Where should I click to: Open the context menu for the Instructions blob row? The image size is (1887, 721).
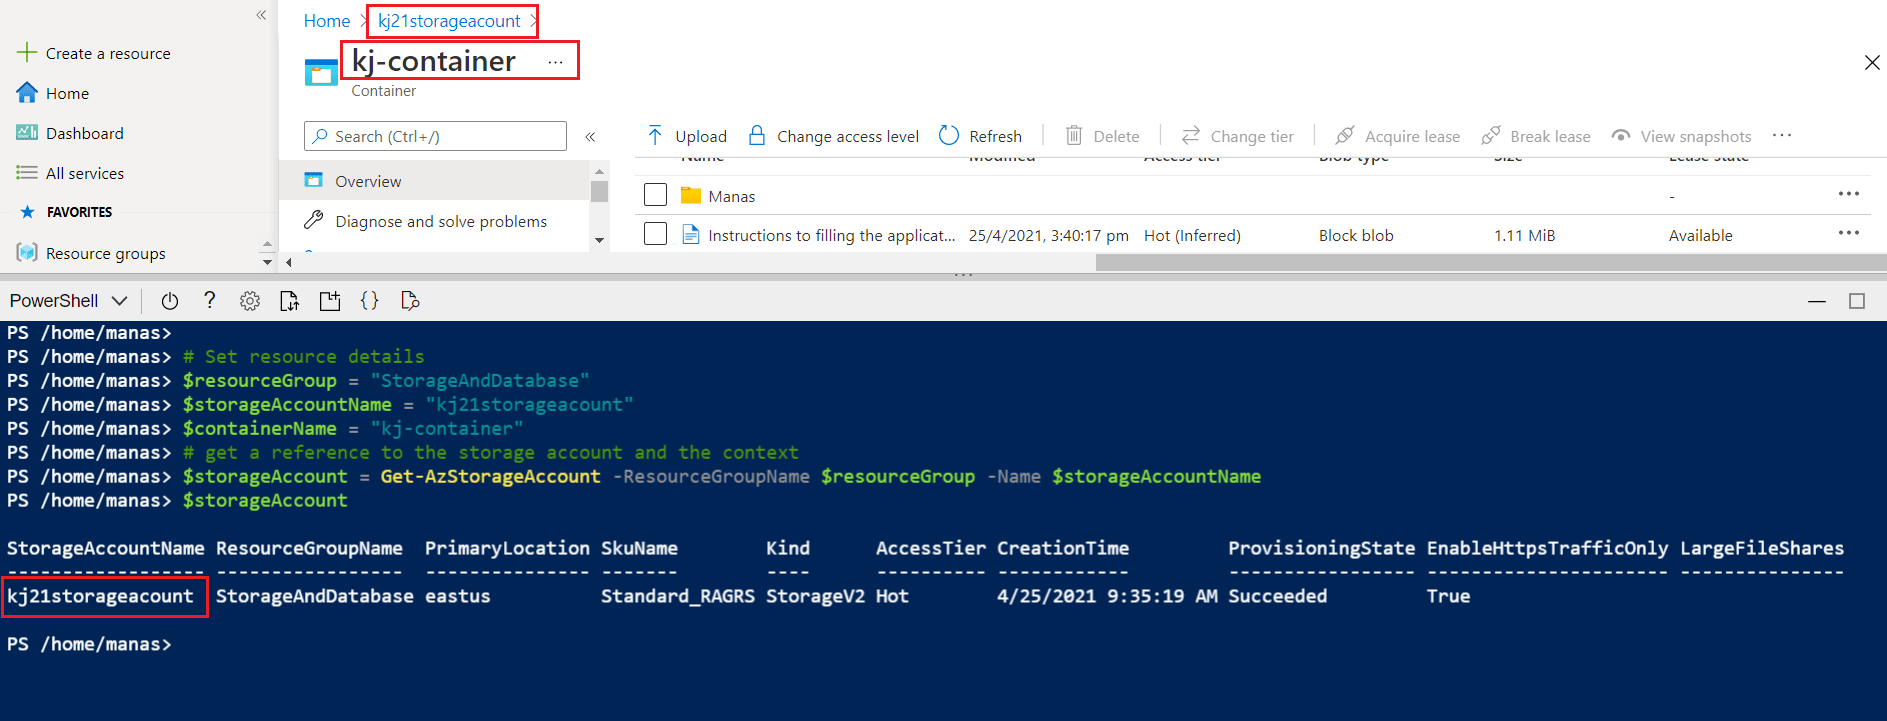click(x=1848, y=233)
